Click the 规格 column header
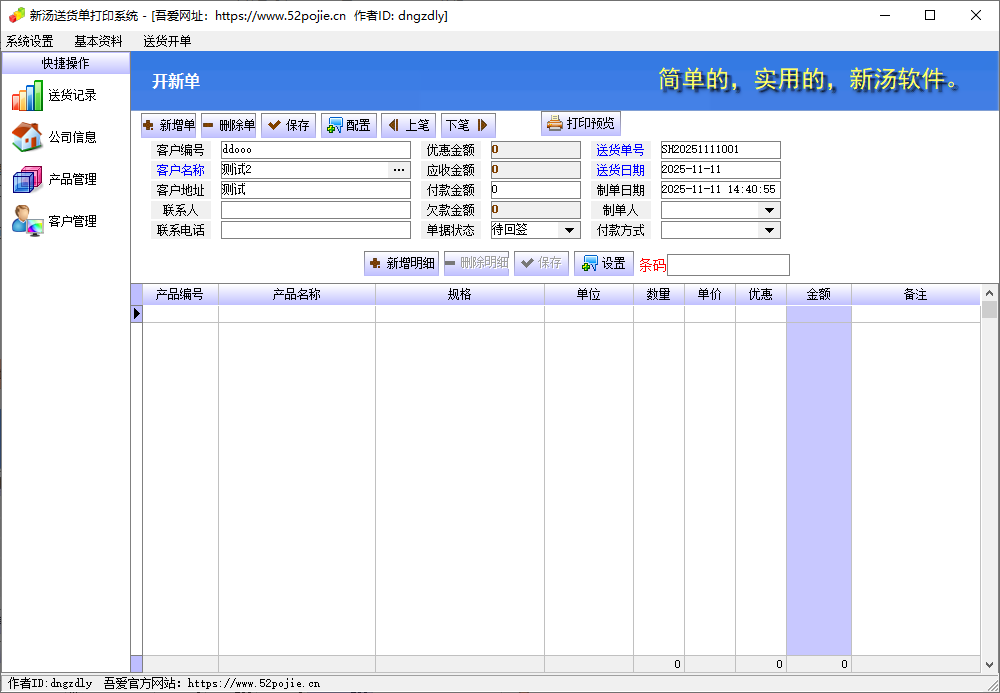Viewport: 1000px width, 693px height. (460, 295)
